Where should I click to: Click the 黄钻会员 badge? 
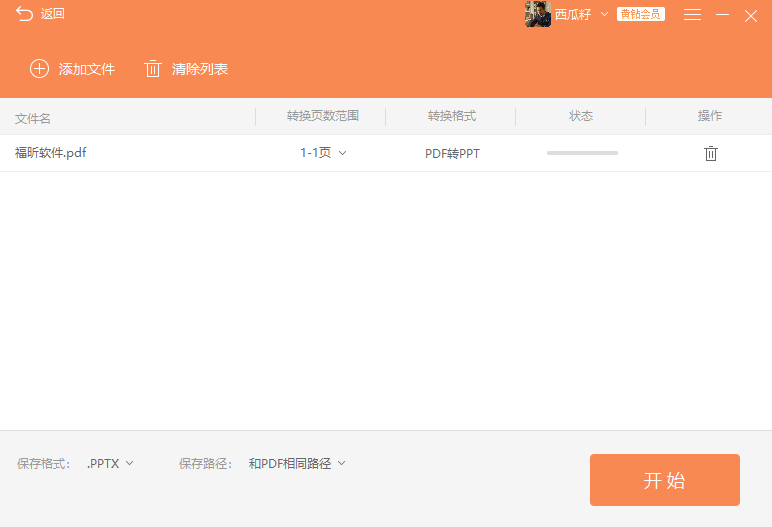641,14
